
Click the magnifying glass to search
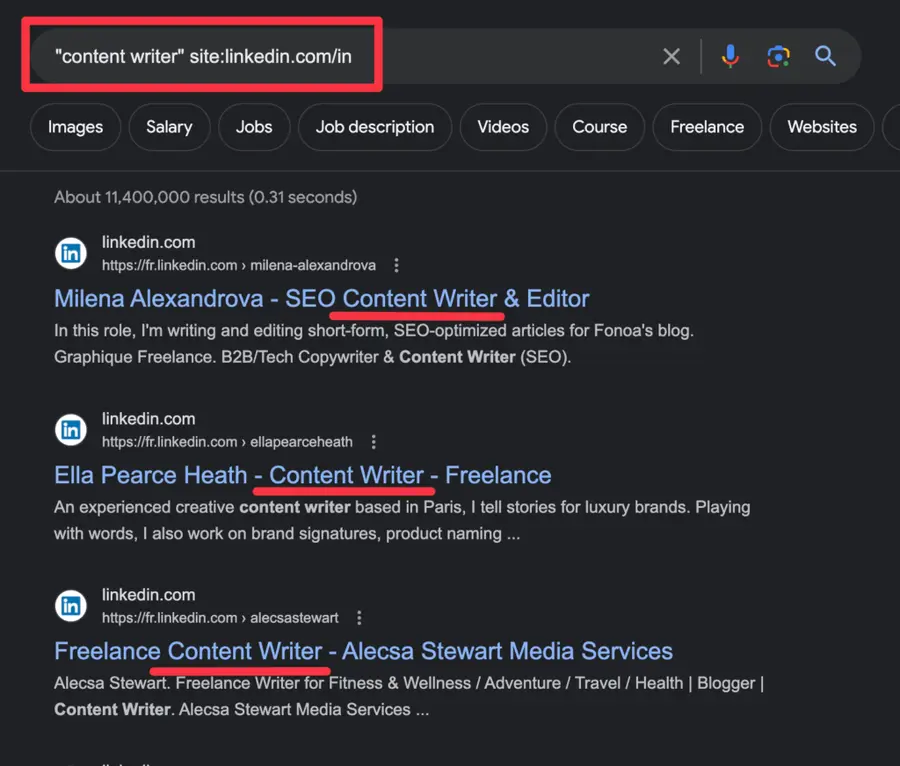tap(825, 56)
